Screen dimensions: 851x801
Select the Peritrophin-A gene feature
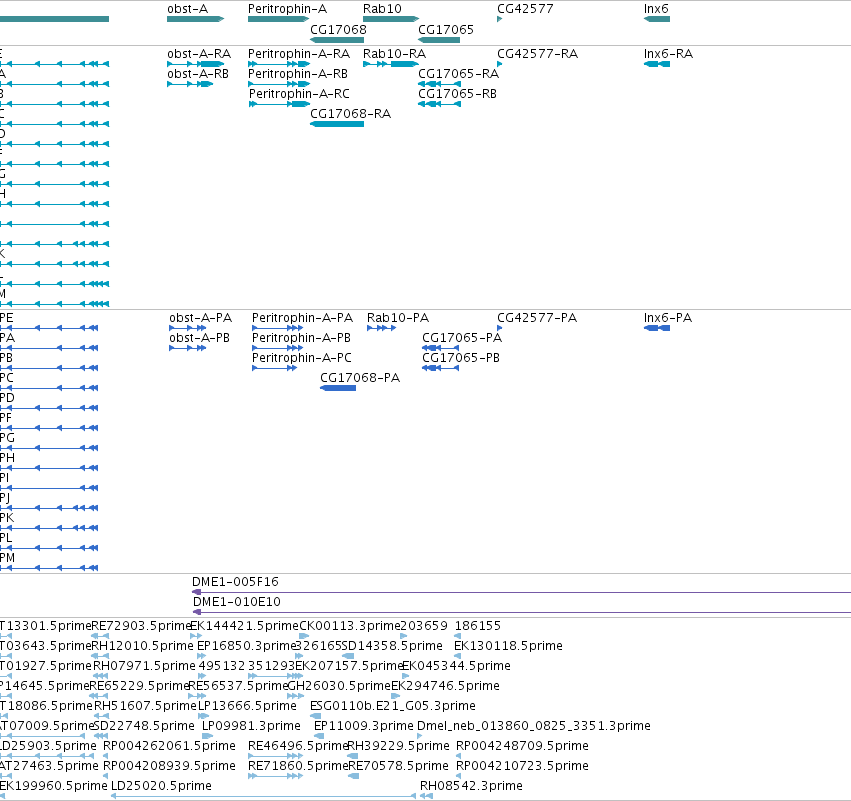pyautogui.click(x=278, y=19)
